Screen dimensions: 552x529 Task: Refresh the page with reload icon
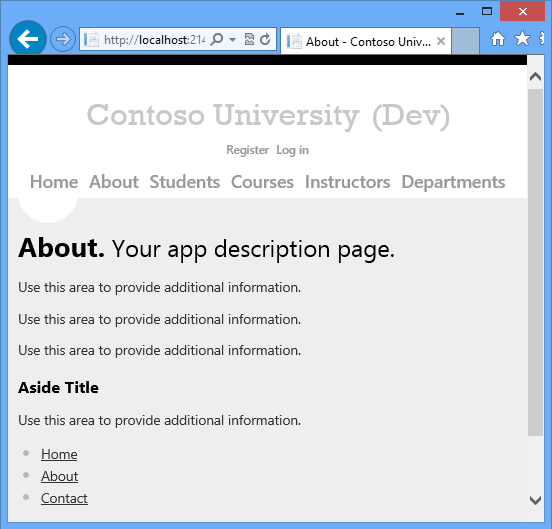pyautogui.click(x=265, y=39)
